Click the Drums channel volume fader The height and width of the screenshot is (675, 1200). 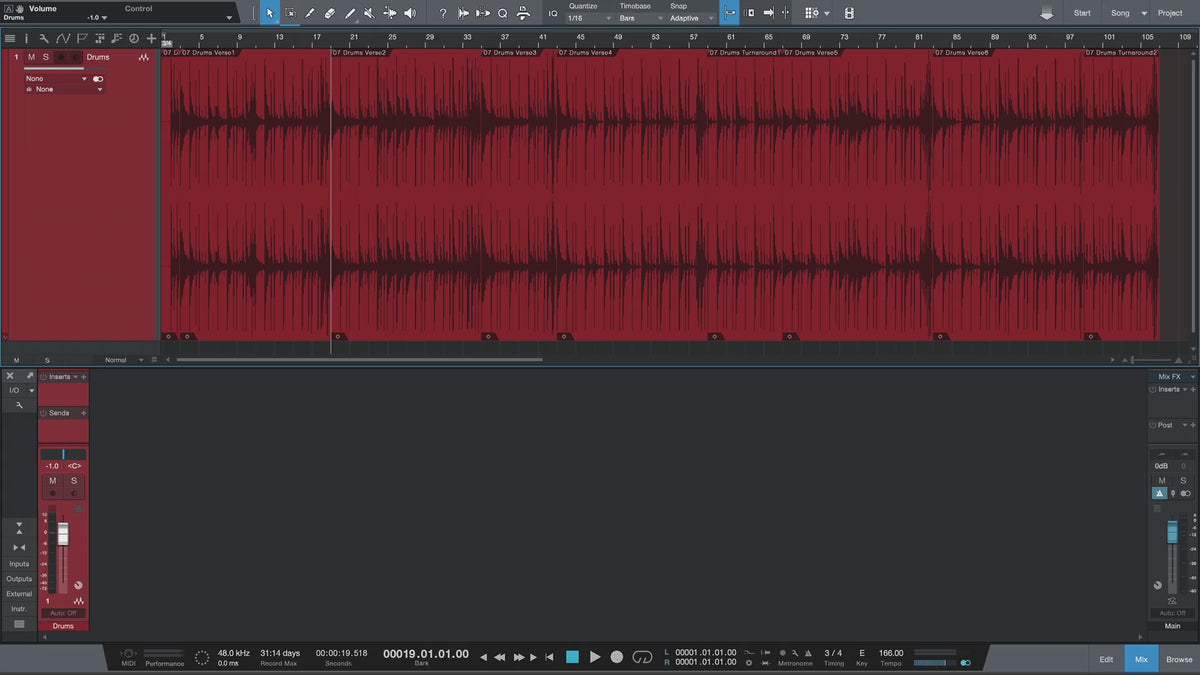[63, 534]
